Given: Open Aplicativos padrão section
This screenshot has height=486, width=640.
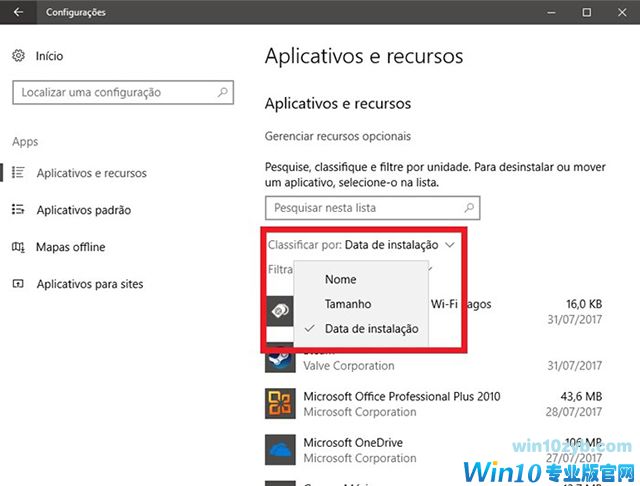Looking at the screenshot, I should pyautogui.click(x=84, y=210).
